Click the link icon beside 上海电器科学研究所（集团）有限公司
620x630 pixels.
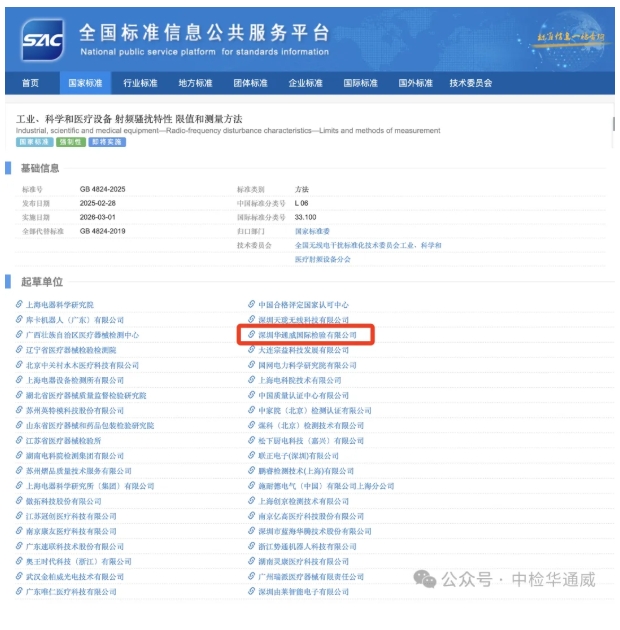(x=19, y=486)
